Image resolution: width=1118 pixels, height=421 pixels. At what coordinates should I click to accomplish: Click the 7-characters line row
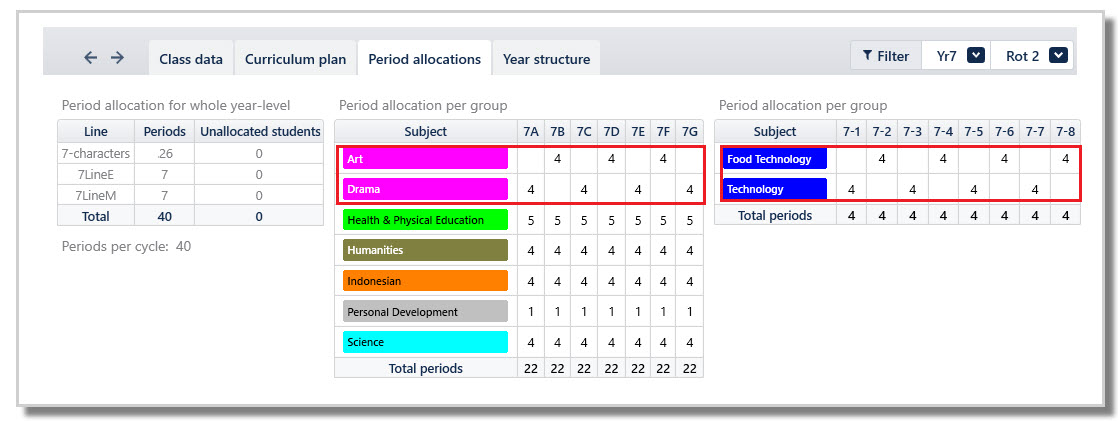190,153
